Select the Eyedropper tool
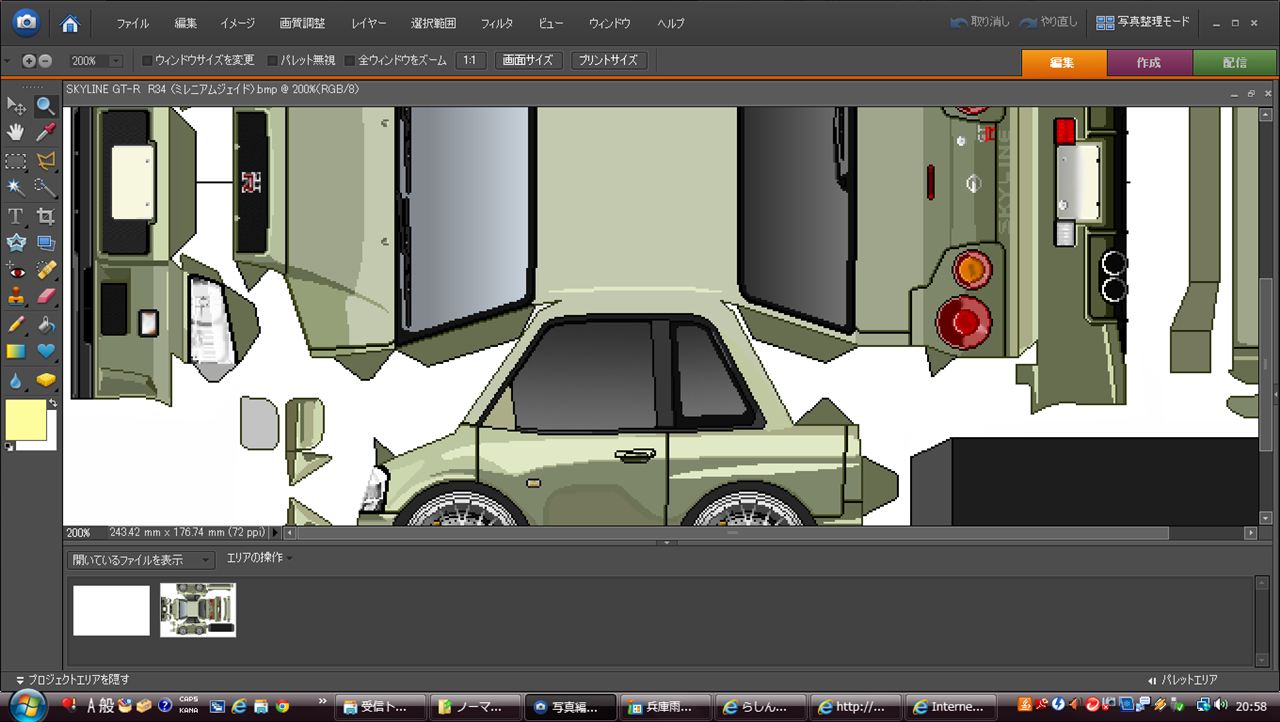 coord(46,132)
